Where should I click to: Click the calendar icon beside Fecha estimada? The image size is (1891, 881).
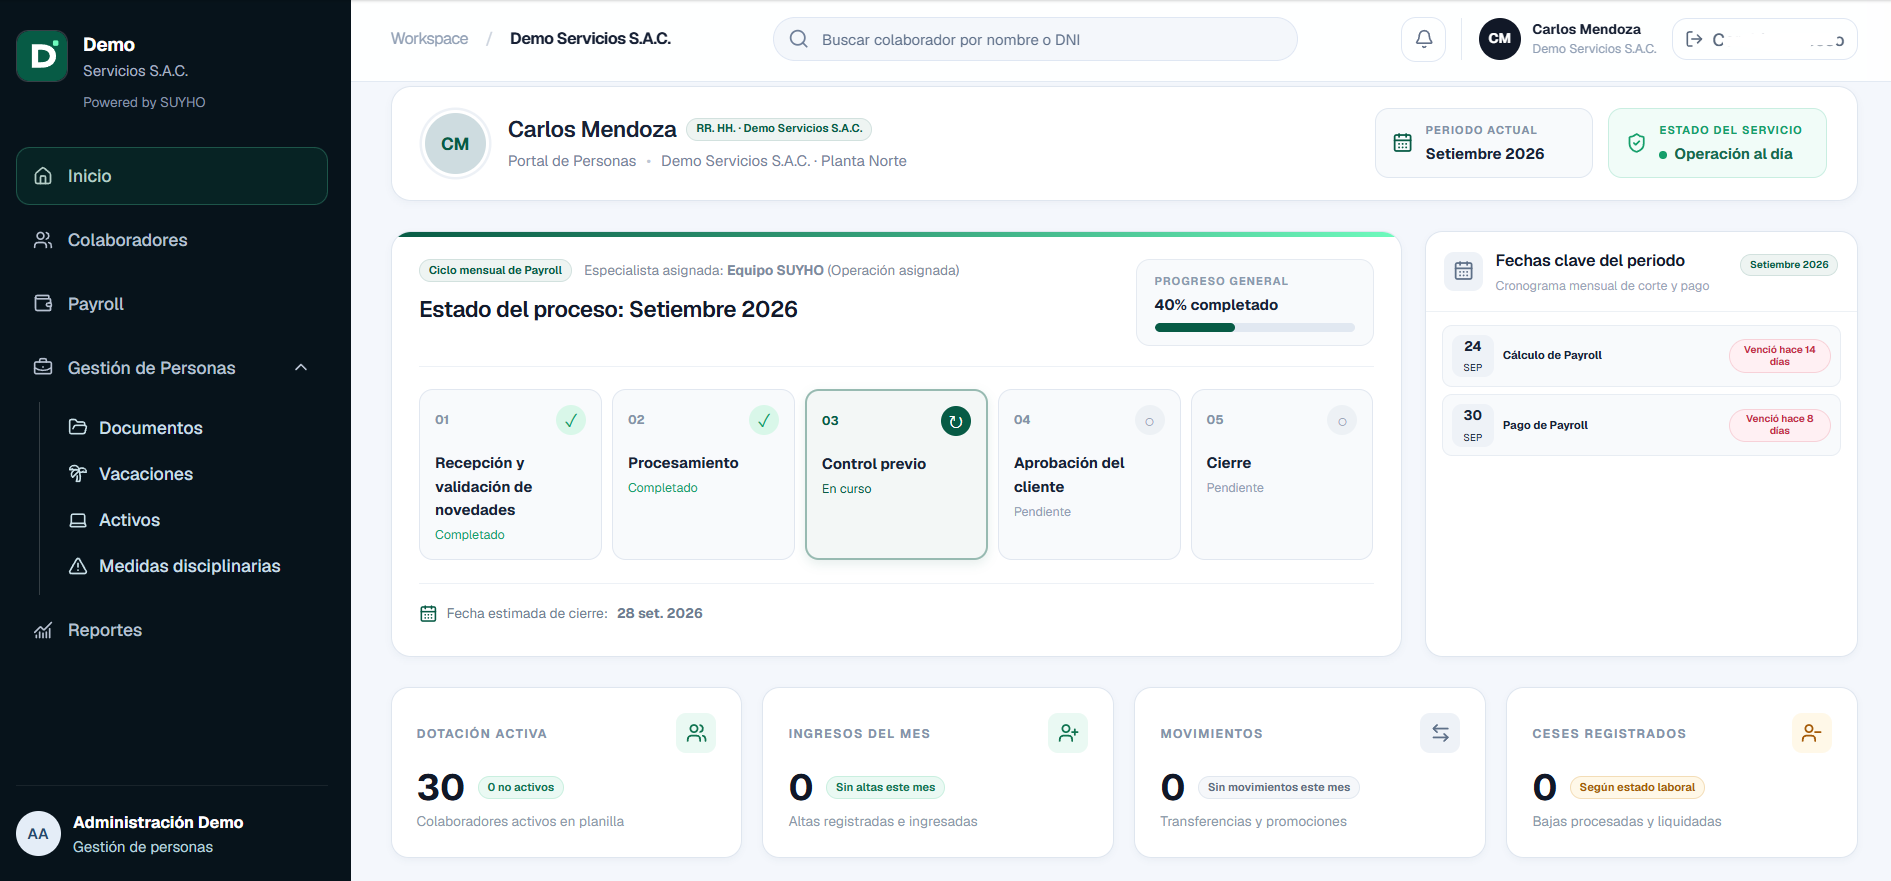[428, 614]
